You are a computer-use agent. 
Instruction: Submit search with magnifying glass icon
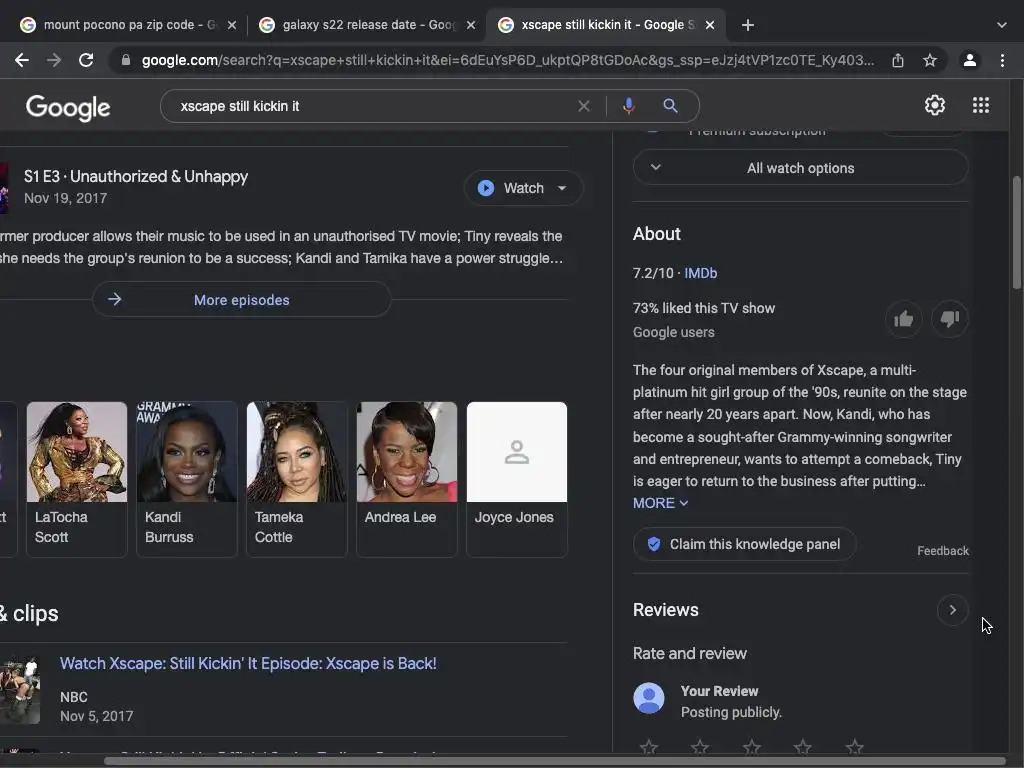click(670, 106)
